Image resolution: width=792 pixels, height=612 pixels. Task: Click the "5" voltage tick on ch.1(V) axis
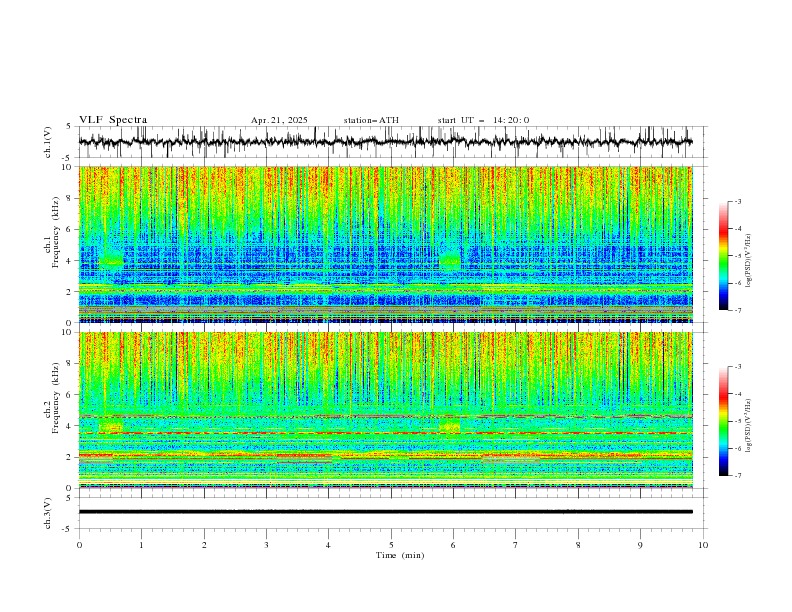coord(69,126)
